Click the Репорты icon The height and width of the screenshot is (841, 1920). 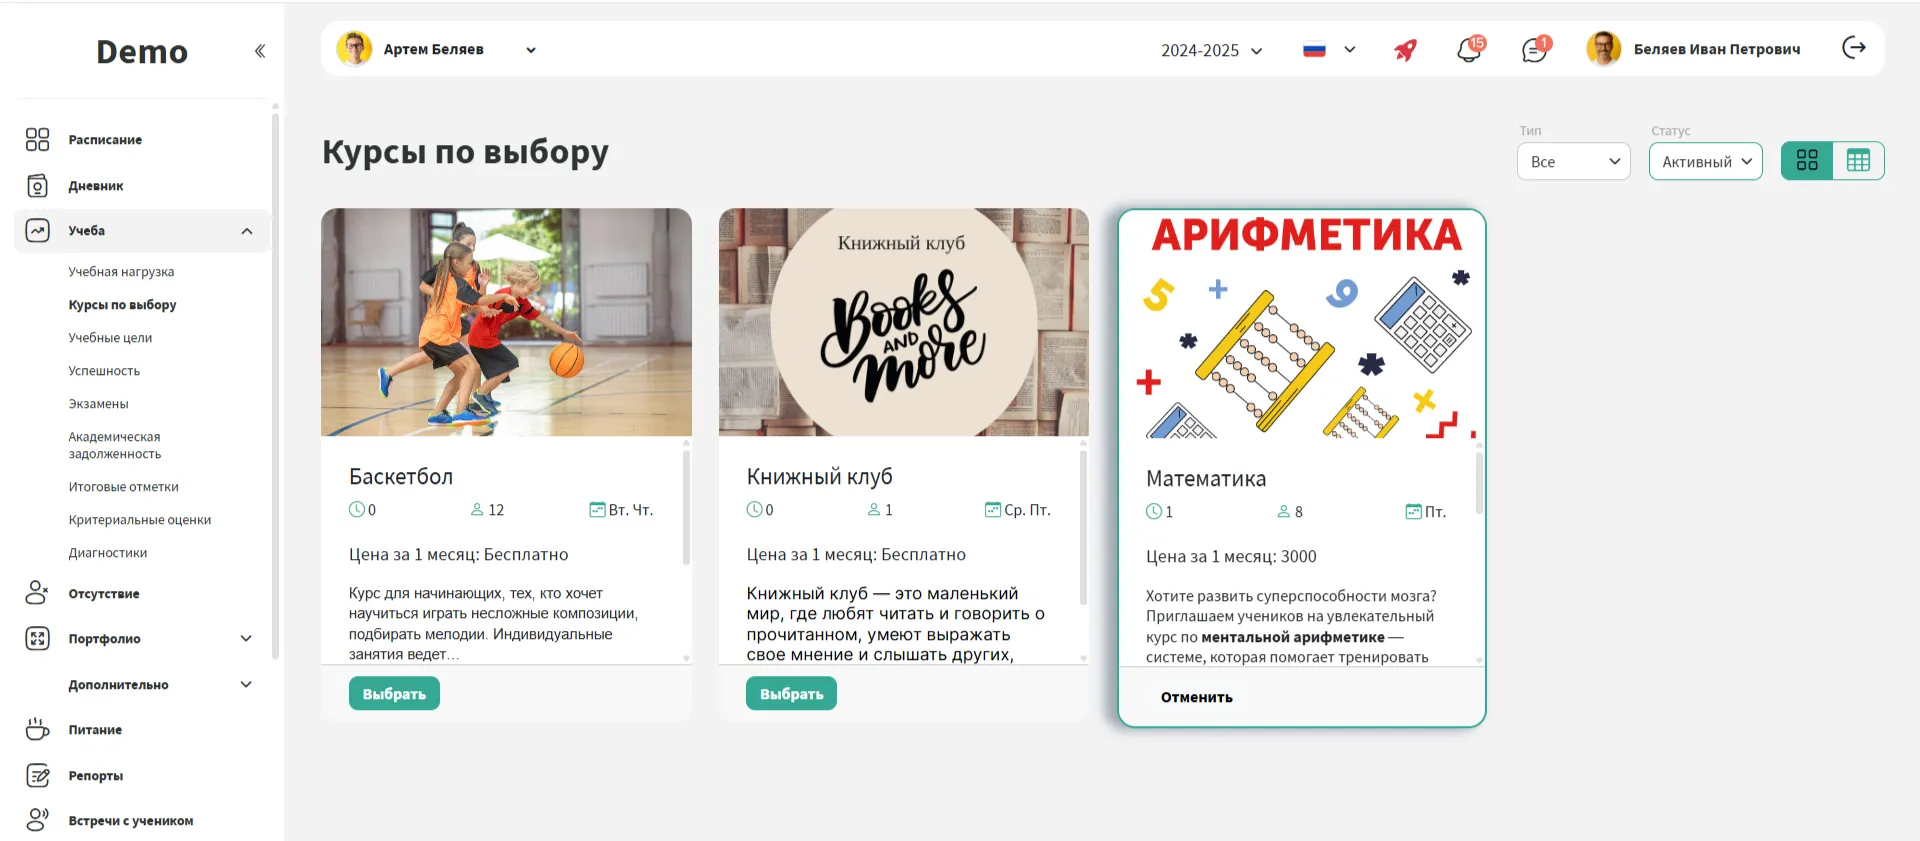37,776
